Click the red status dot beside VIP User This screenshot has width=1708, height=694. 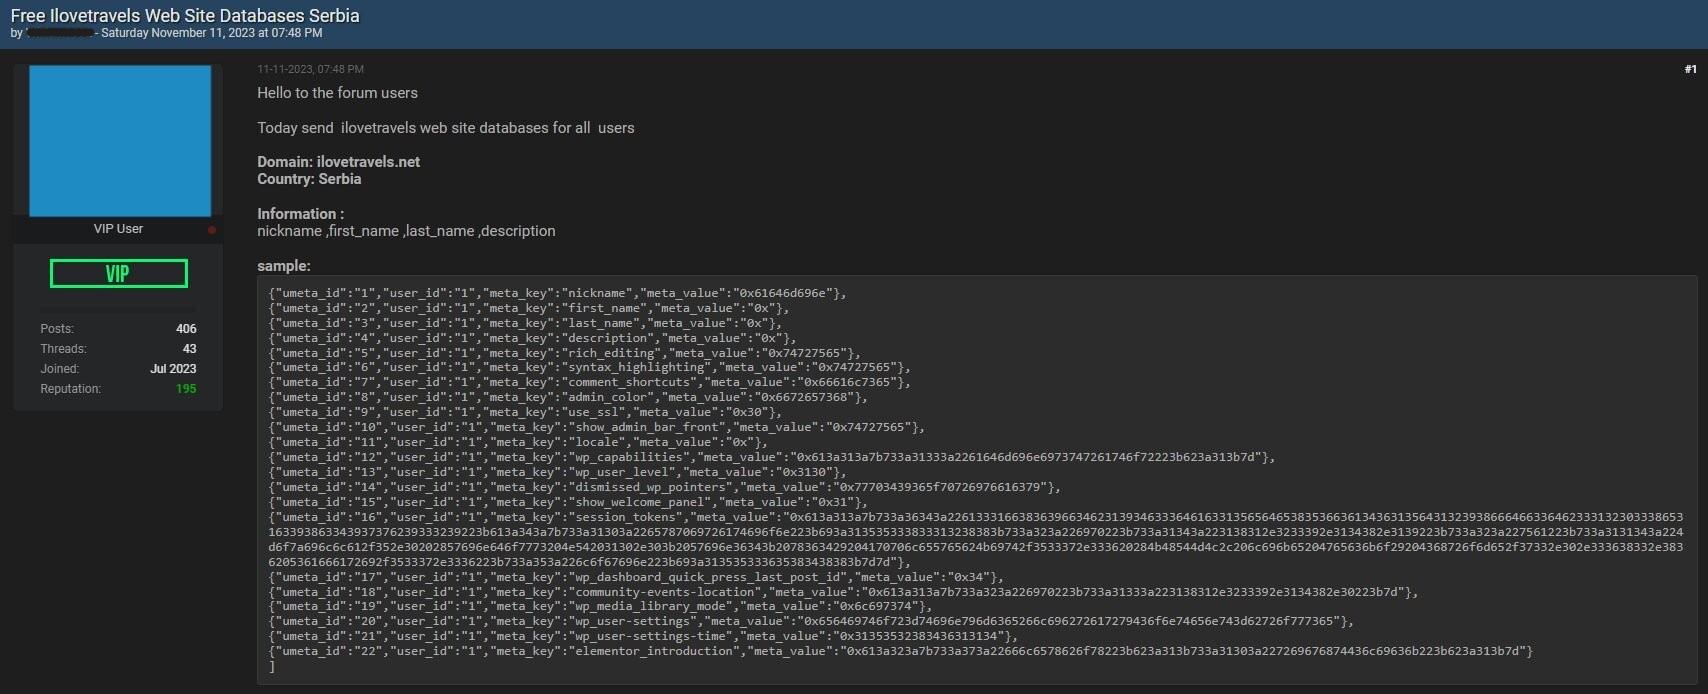pos(211,230)
